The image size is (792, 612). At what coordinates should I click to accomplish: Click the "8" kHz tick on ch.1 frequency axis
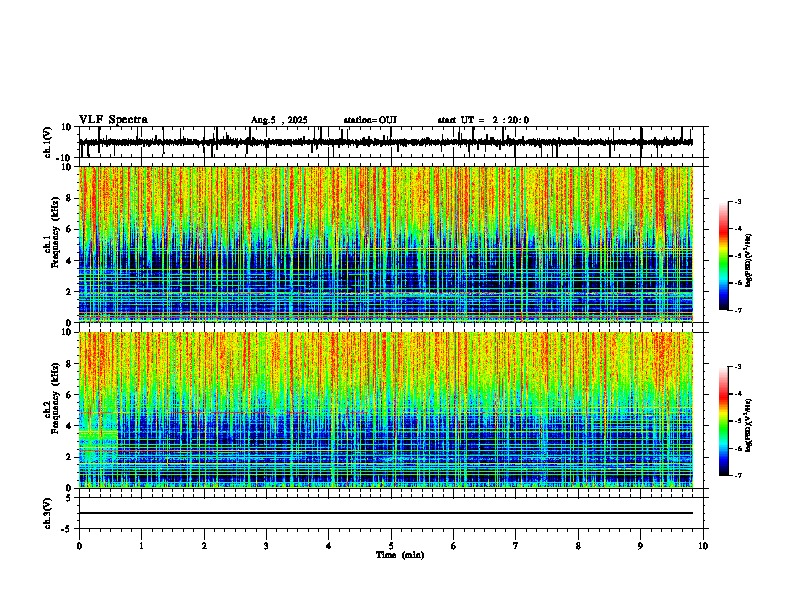click(x=69, y=198)
